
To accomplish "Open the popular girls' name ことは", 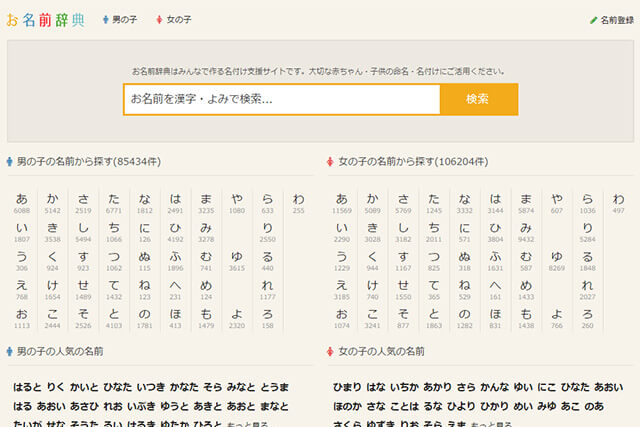I will 404,407.
